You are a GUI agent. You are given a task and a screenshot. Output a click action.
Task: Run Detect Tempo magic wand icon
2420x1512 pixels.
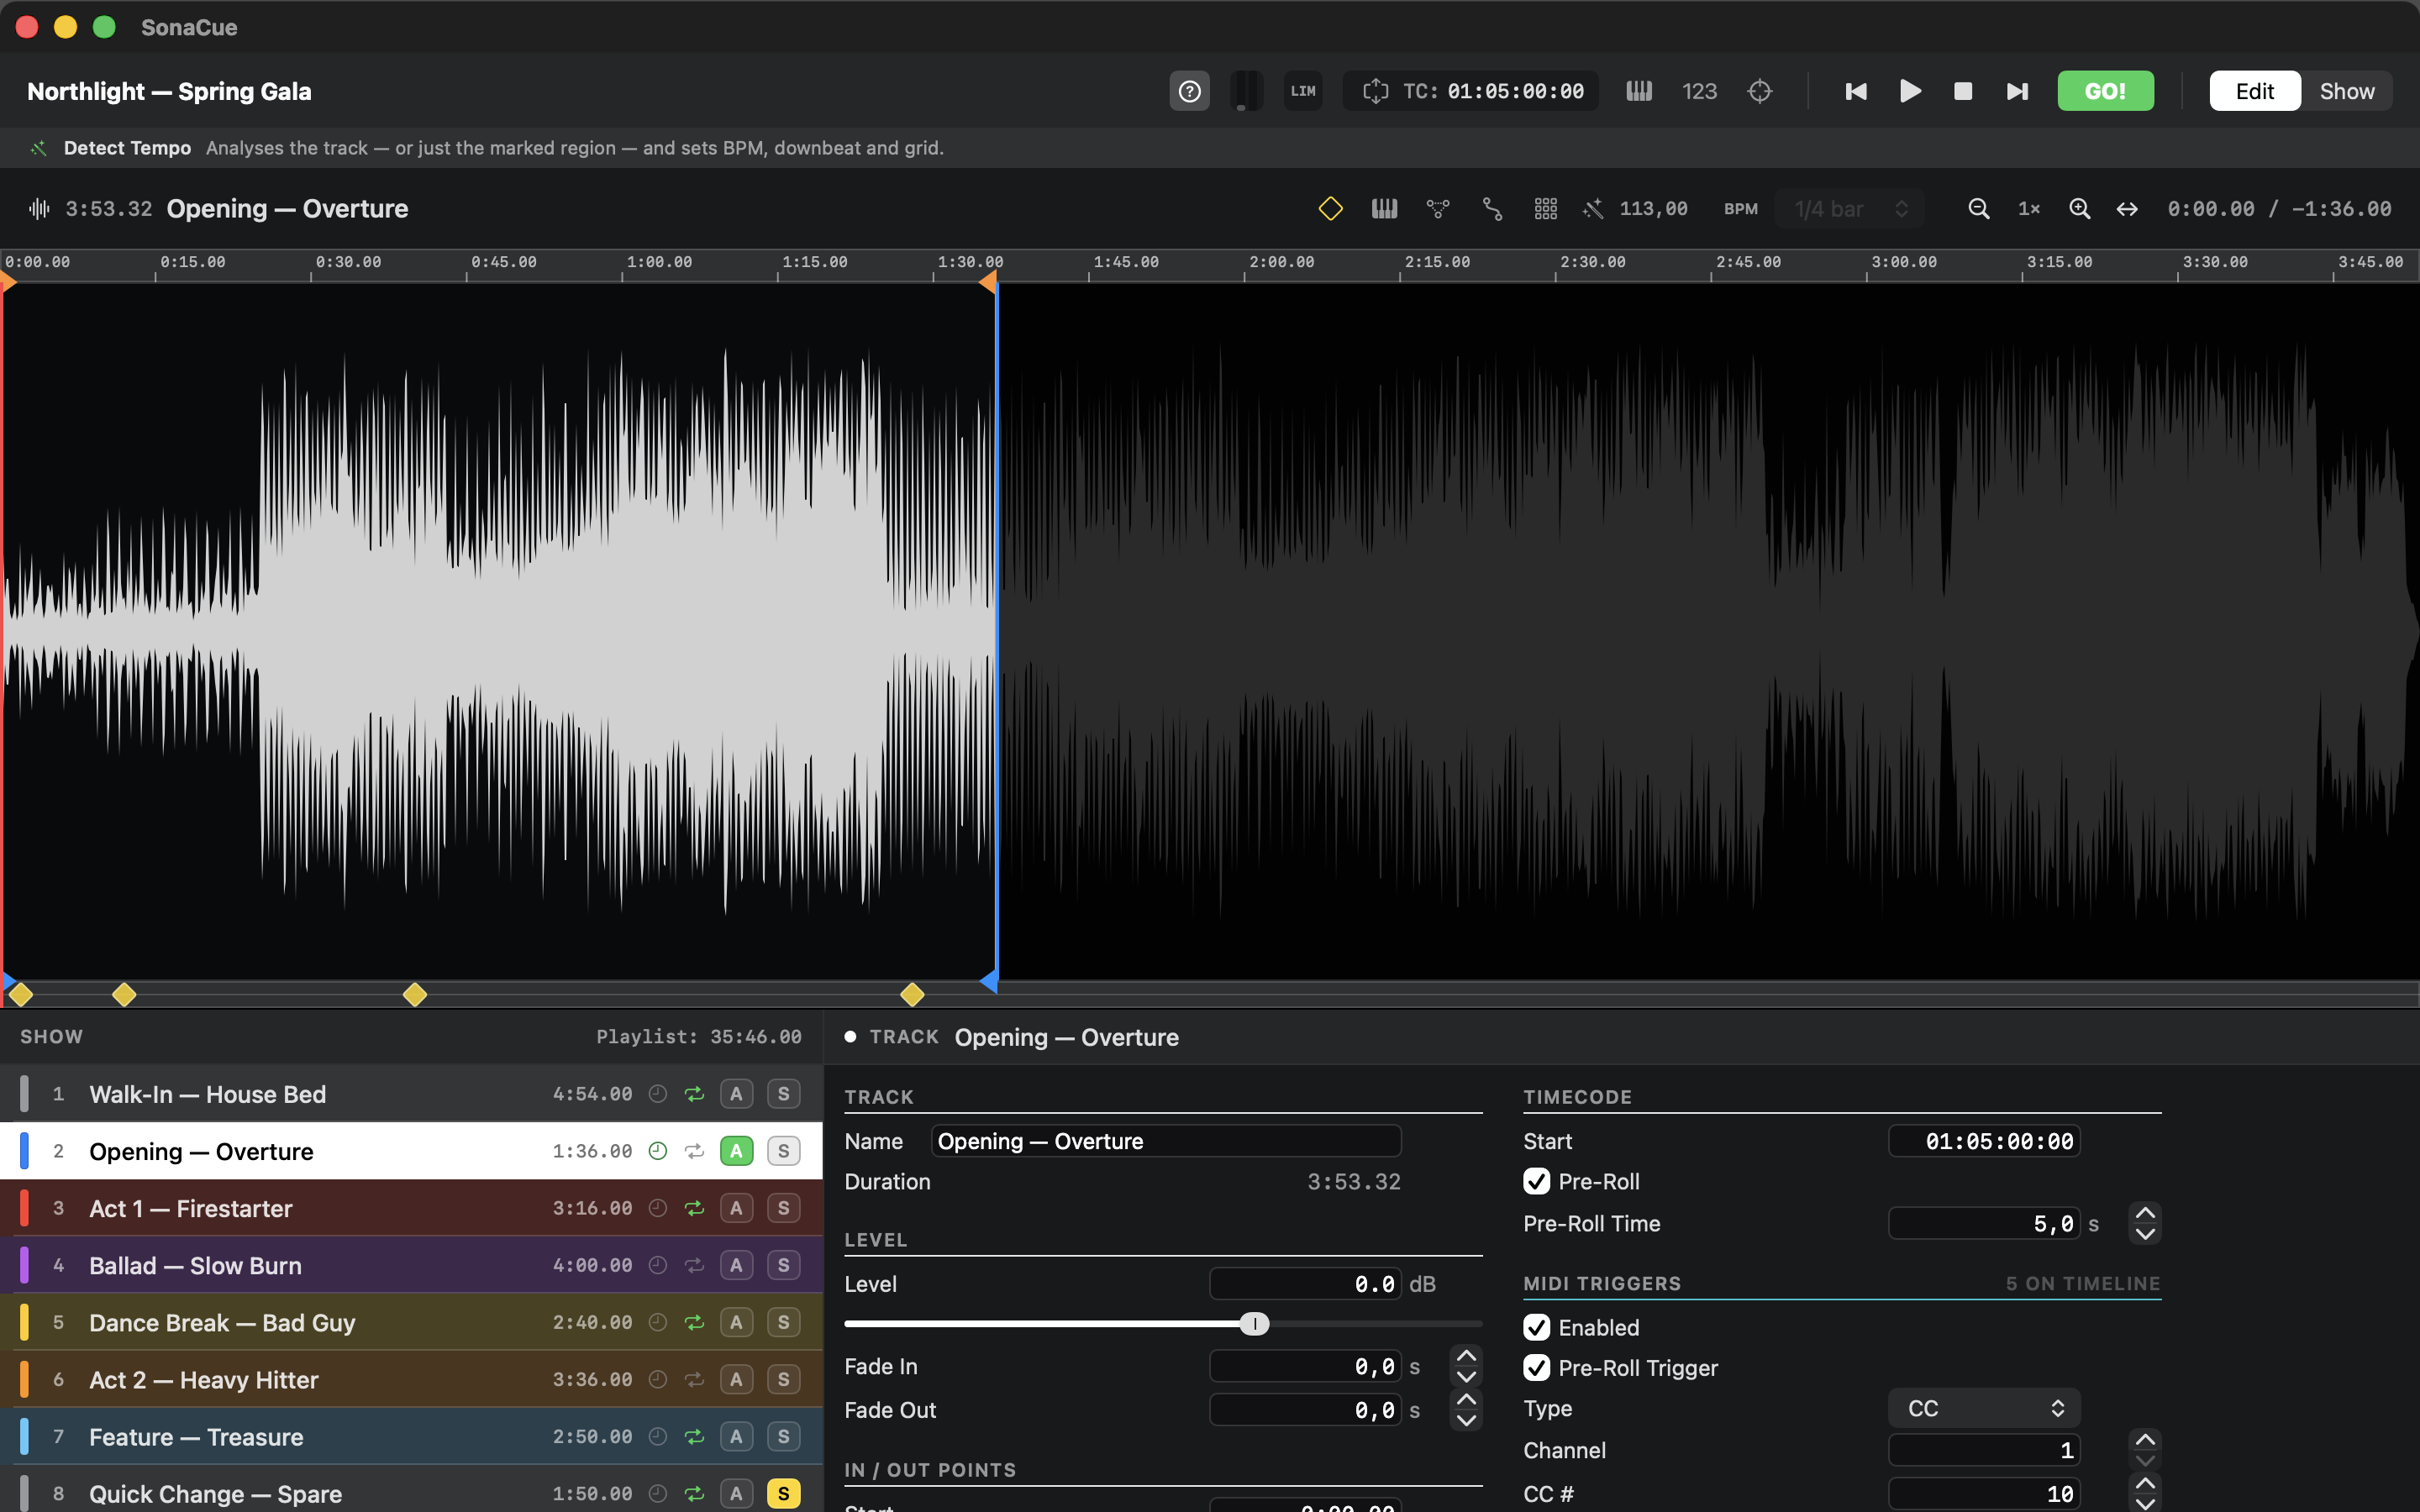(x=1594, y=208)
